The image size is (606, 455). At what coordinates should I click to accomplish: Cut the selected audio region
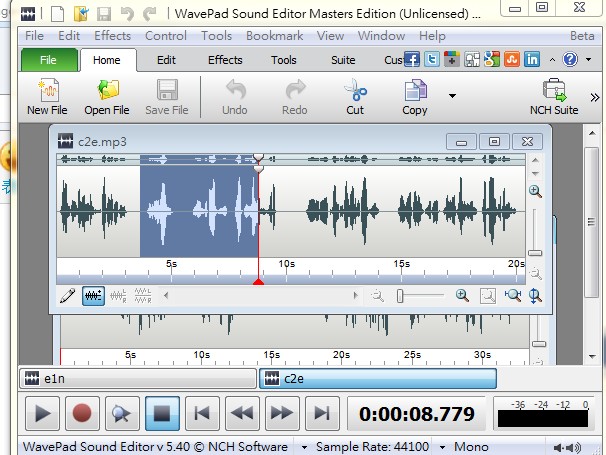[355, 97]
